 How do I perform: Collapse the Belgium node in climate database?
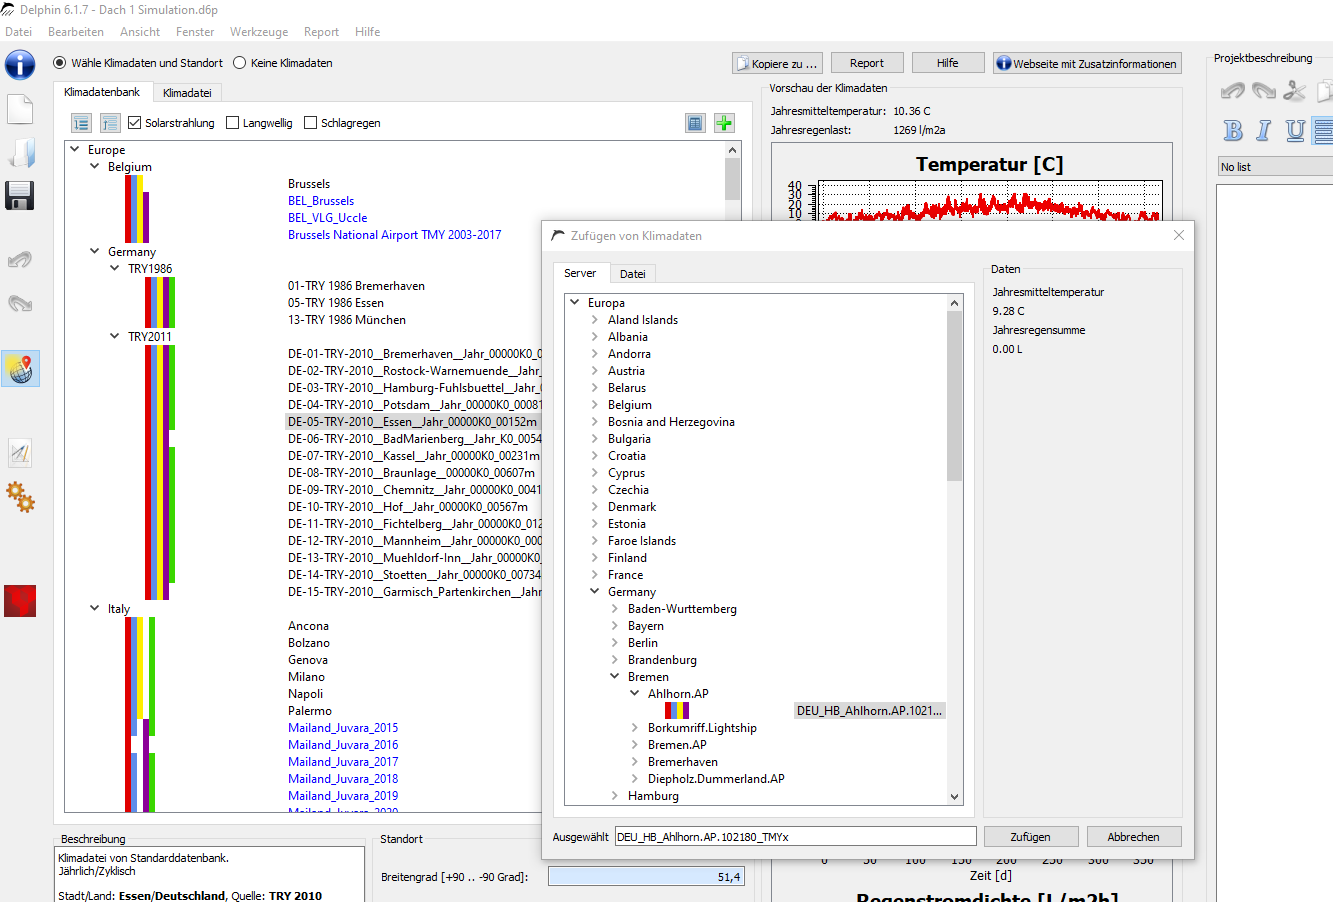(x=95, y=167)
